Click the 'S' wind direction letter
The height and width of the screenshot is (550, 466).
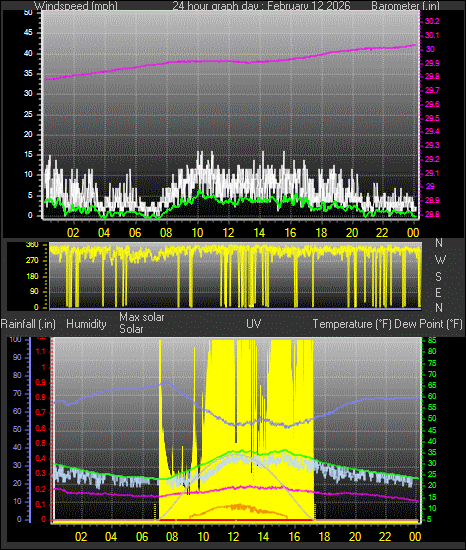pos(438,276)
